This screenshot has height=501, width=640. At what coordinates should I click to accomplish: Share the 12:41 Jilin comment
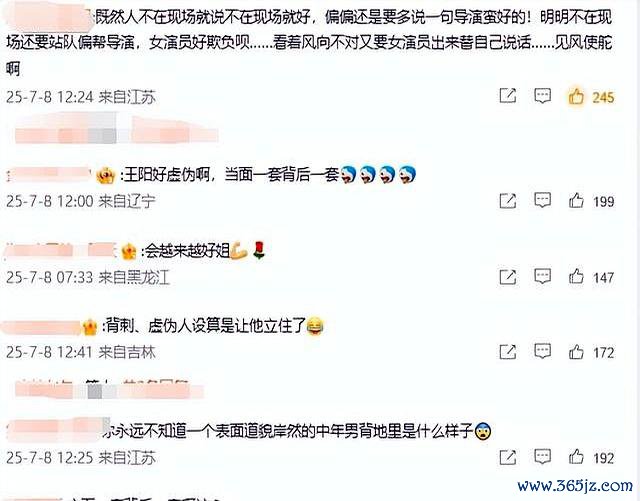(x=508, y=352)
